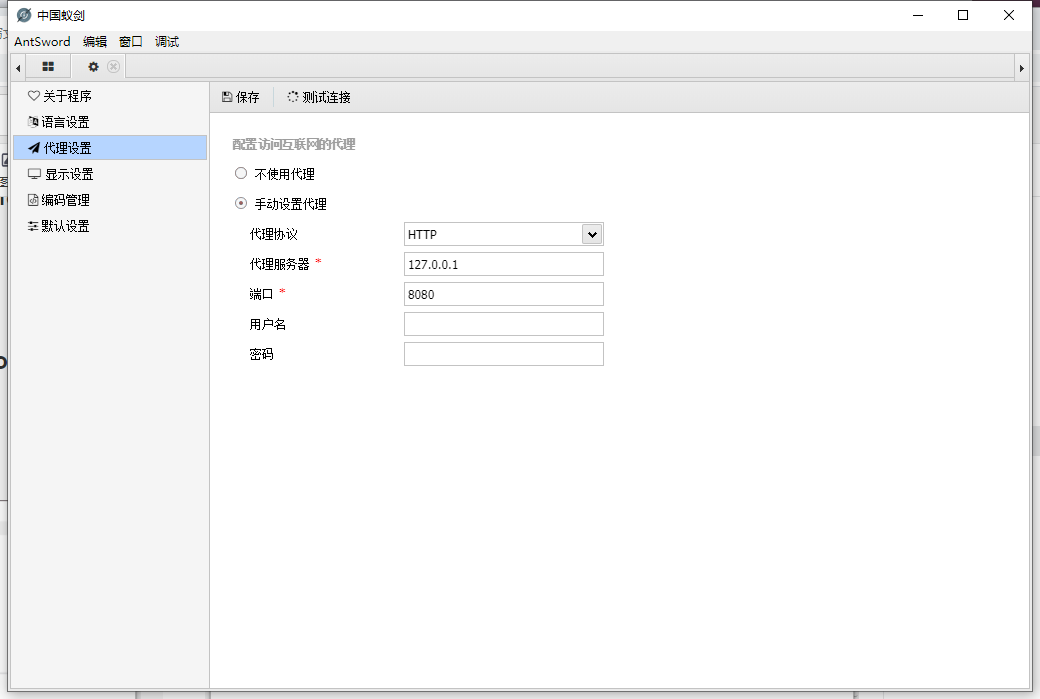The image size is (1040, 699).
Task: Open 显示设置 in the sidebar
Action: click(x=110, y=174)
